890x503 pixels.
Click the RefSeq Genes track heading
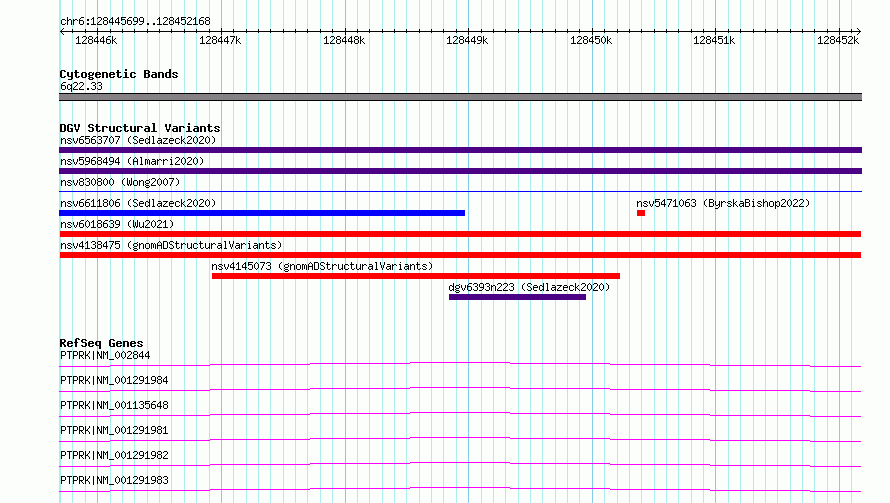[x=101, y=343]
